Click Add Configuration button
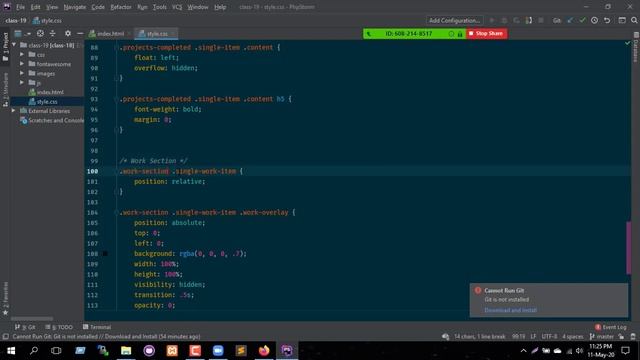Viewport: 640px width, 360px height. [454, 20]
